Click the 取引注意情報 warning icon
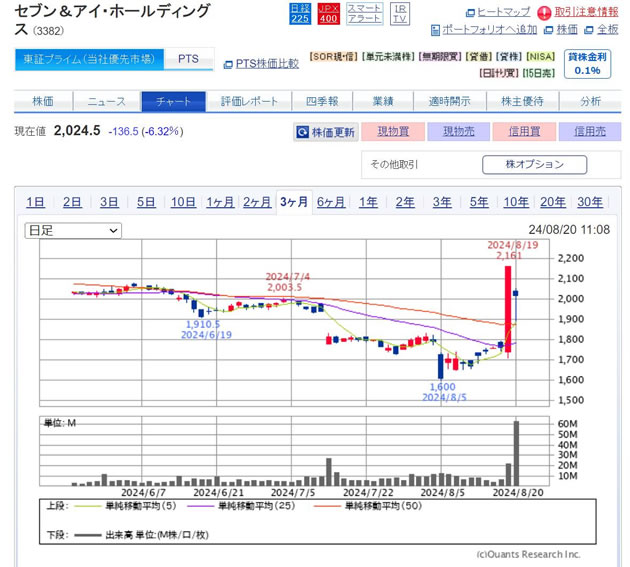Viewport: 630px width, 567px height. tap(547, 11)
